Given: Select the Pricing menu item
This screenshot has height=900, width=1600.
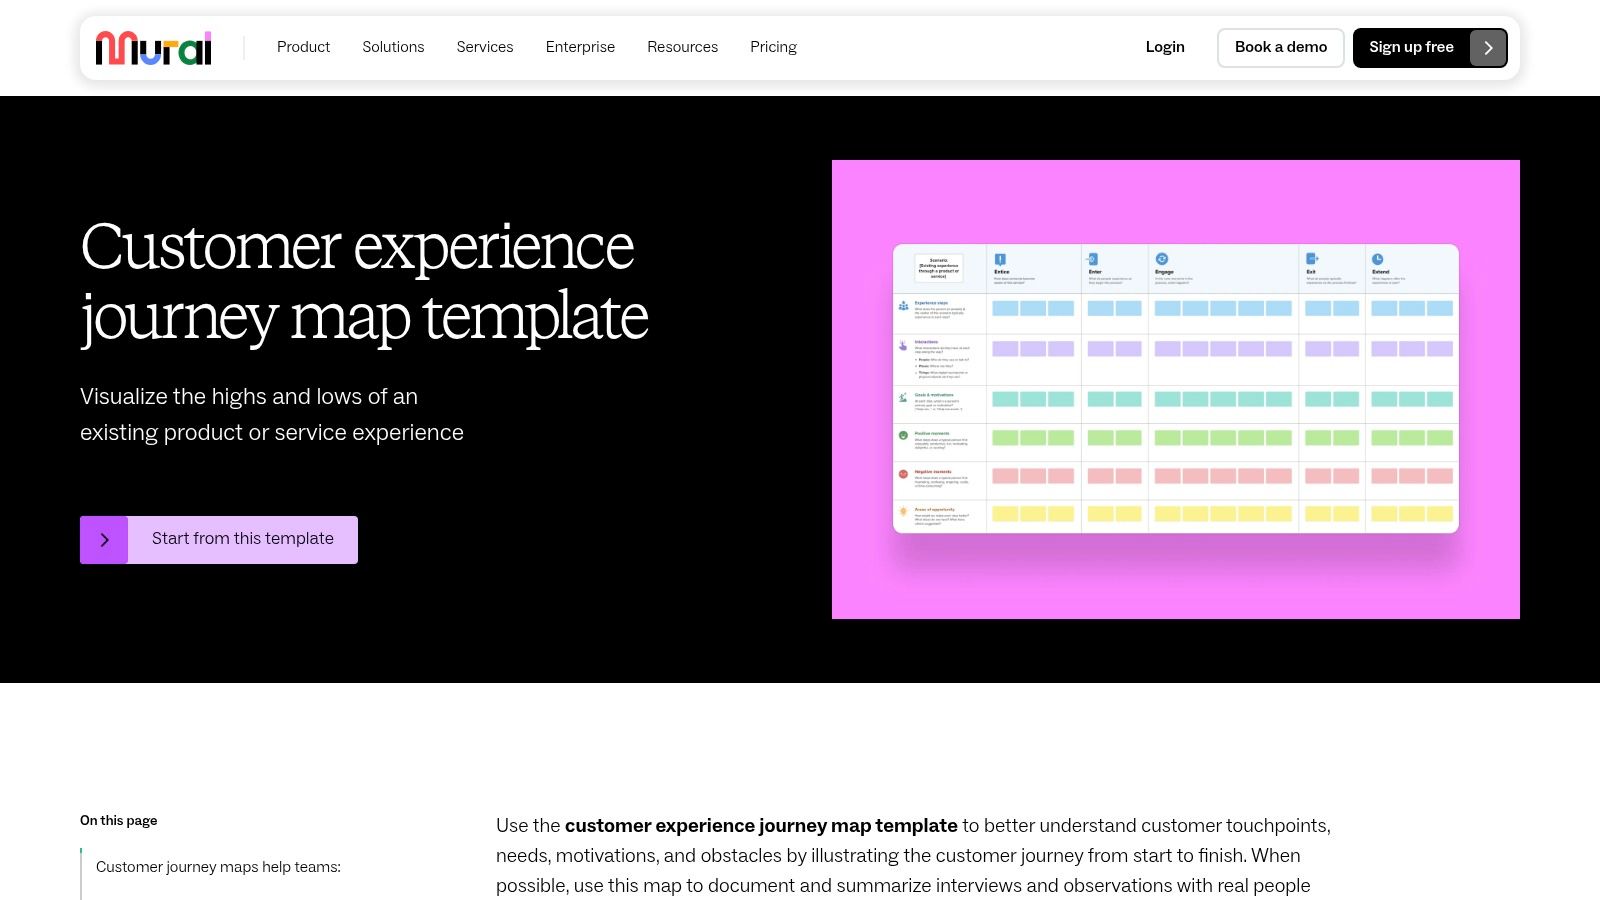Looking at the screenshot, I should [773, 47].
